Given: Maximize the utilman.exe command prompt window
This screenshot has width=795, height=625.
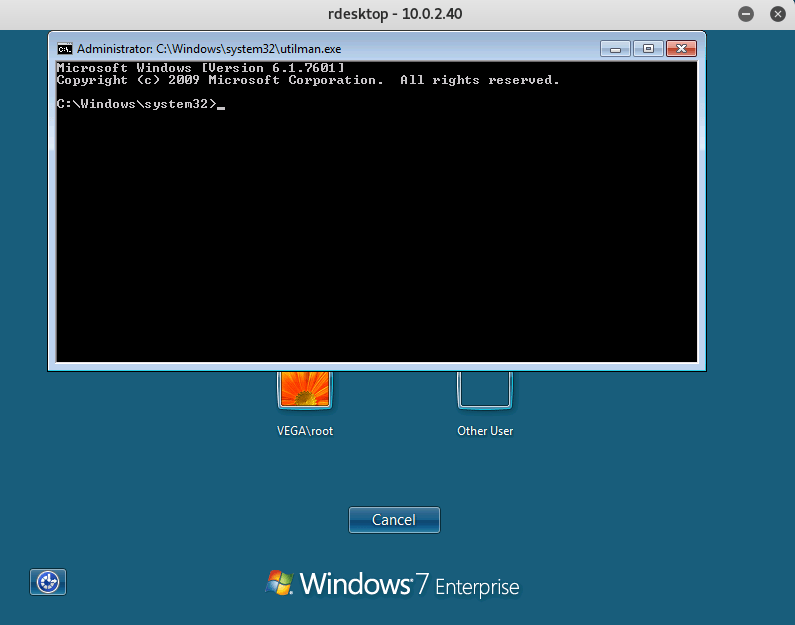Looking at the screenshot, I should click(x=648, y=48).
